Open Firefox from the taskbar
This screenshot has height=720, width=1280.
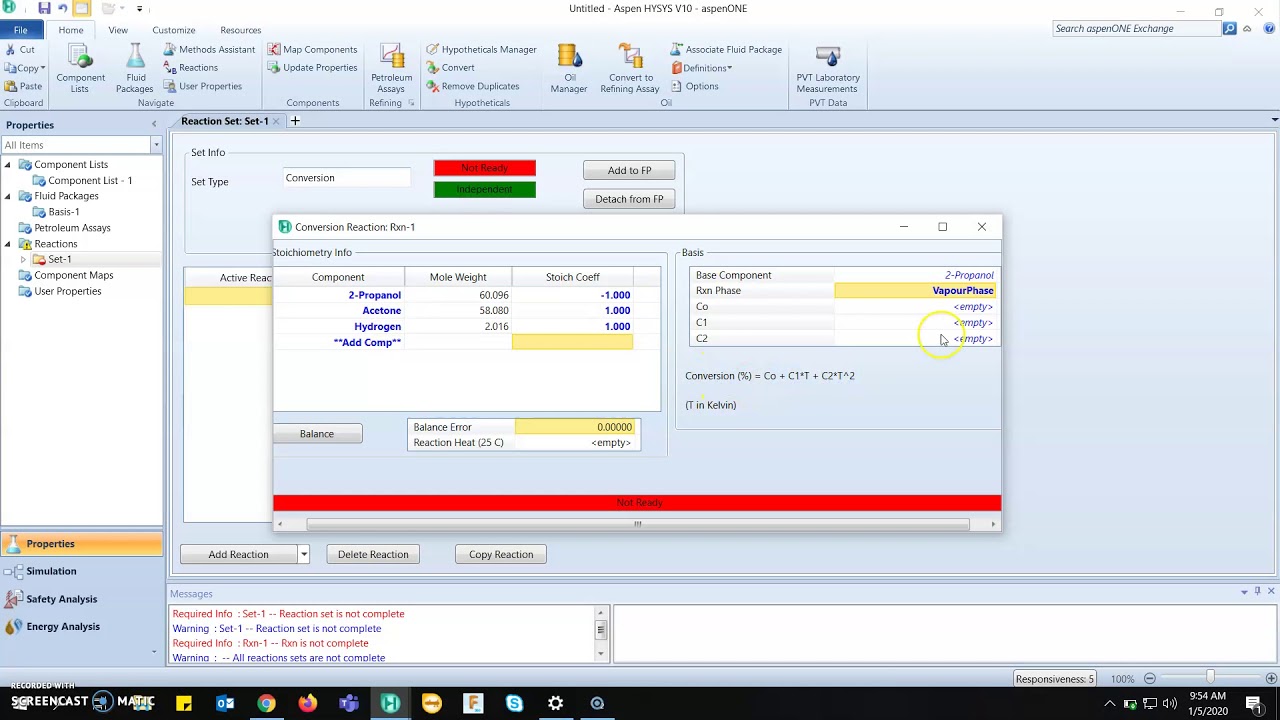point(307,703)
